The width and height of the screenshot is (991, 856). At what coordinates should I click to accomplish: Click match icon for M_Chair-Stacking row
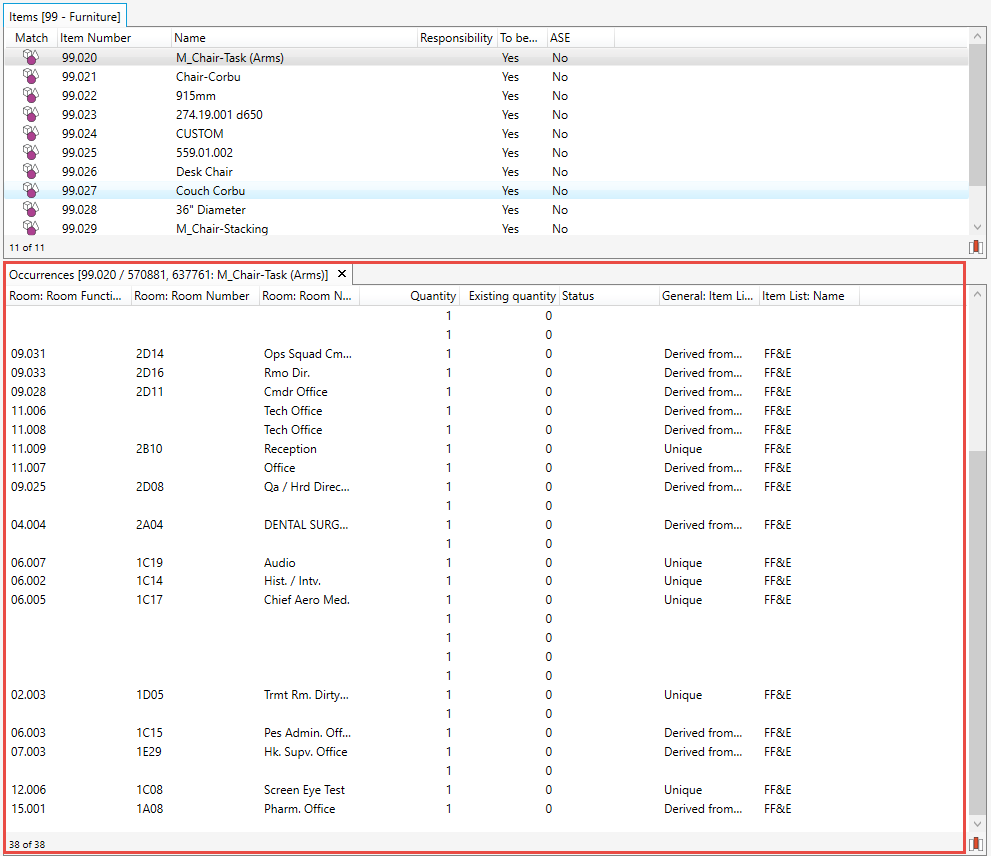[x=31, y=229]
